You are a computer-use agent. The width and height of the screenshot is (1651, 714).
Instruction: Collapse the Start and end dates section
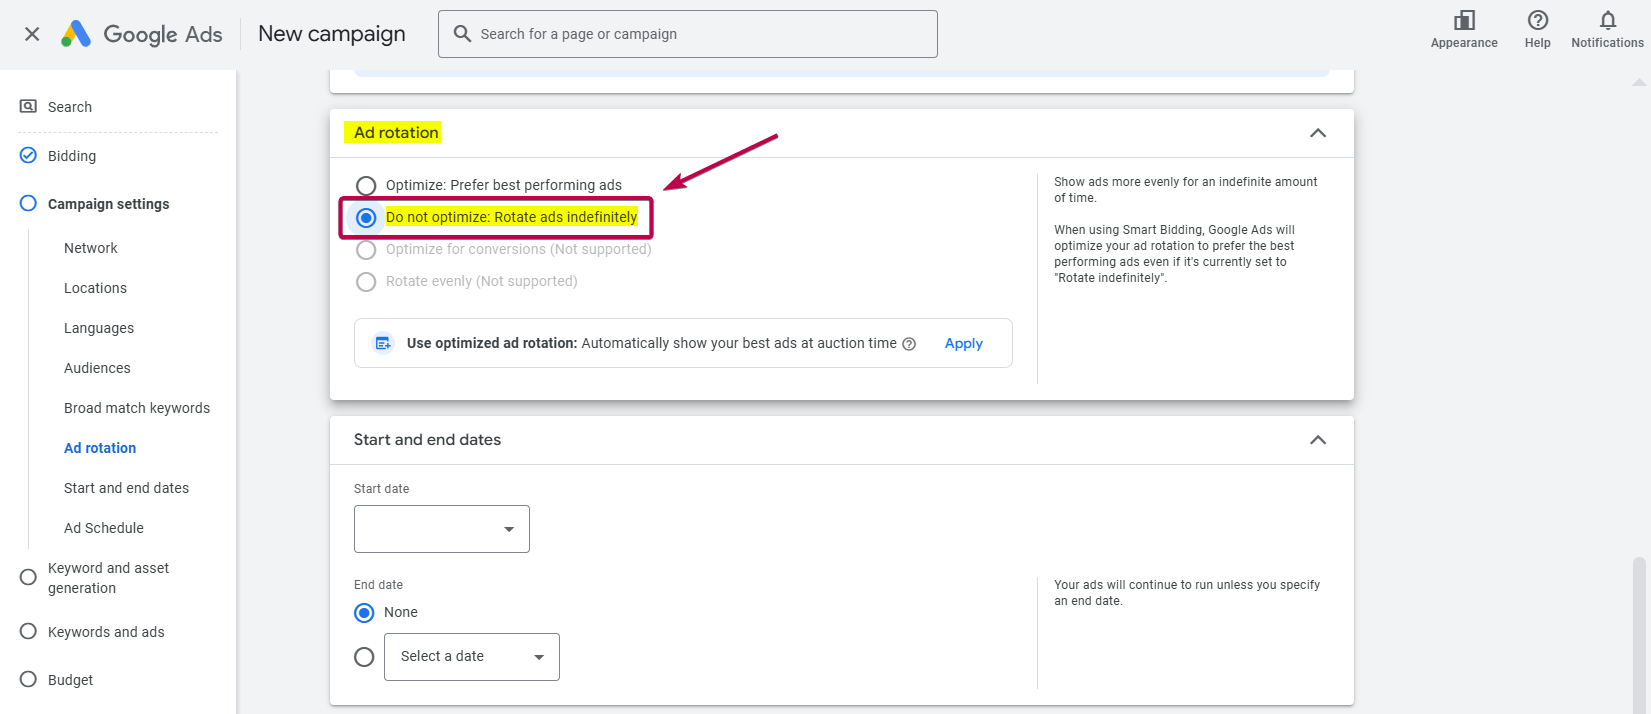(x=1318, y=440)
